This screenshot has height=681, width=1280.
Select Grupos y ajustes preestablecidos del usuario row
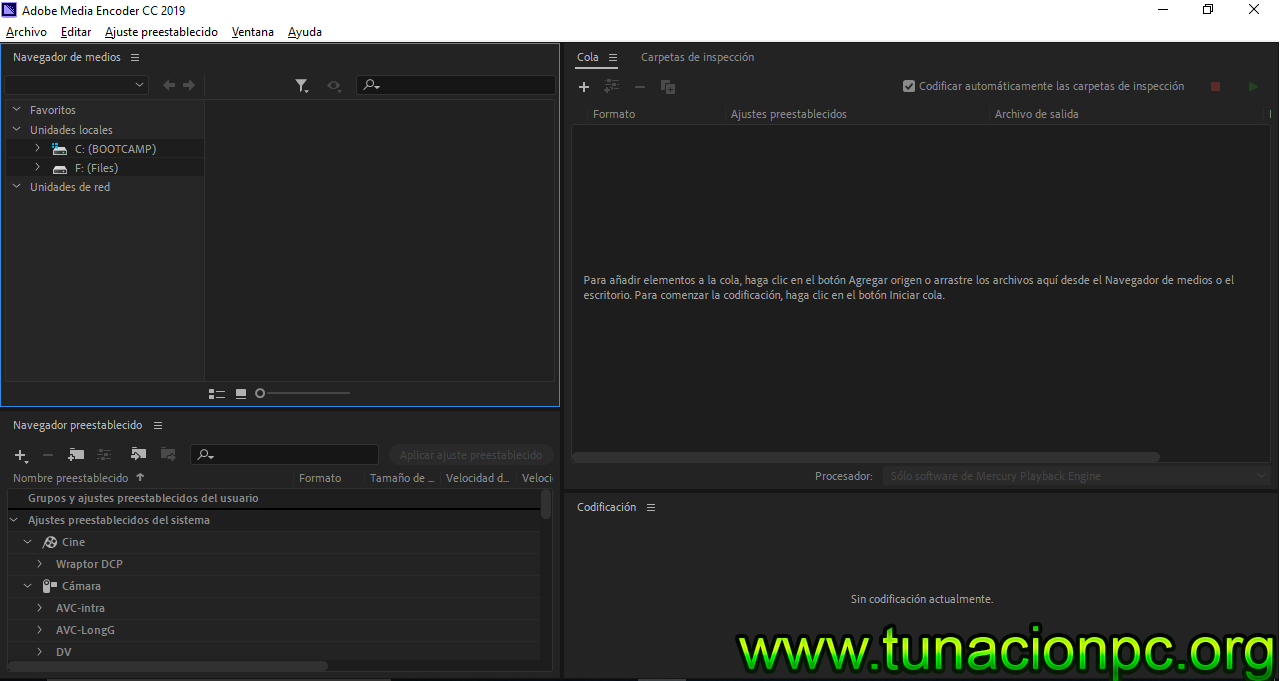tap(274, 498)
